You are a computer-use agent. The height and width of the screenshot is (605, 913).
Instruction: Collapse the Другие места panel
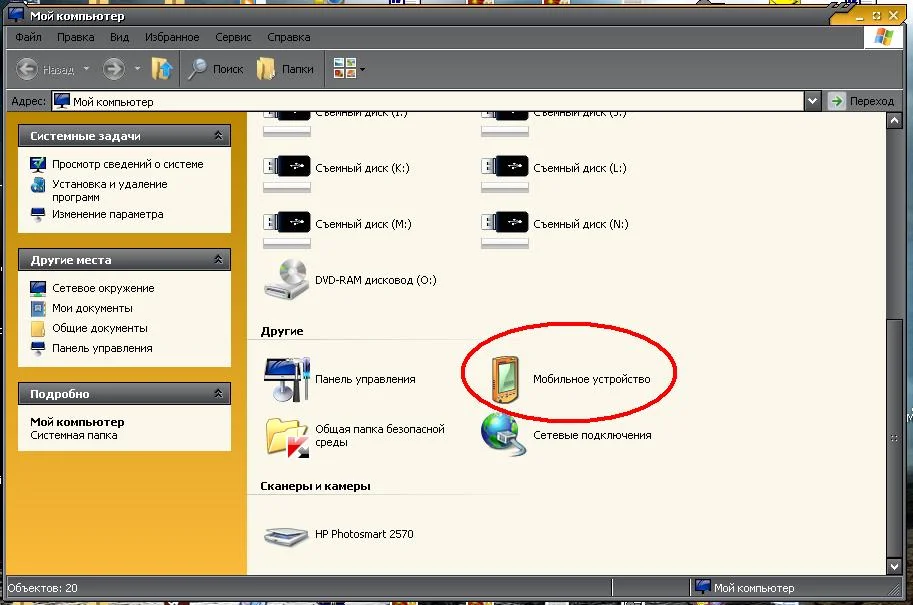218,260
